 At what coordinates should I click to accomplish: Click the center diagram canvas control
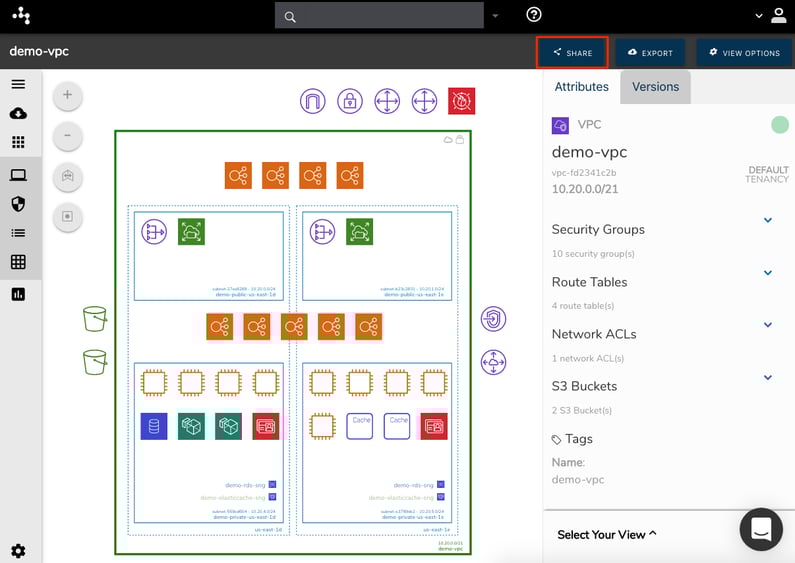pos(67,217)
